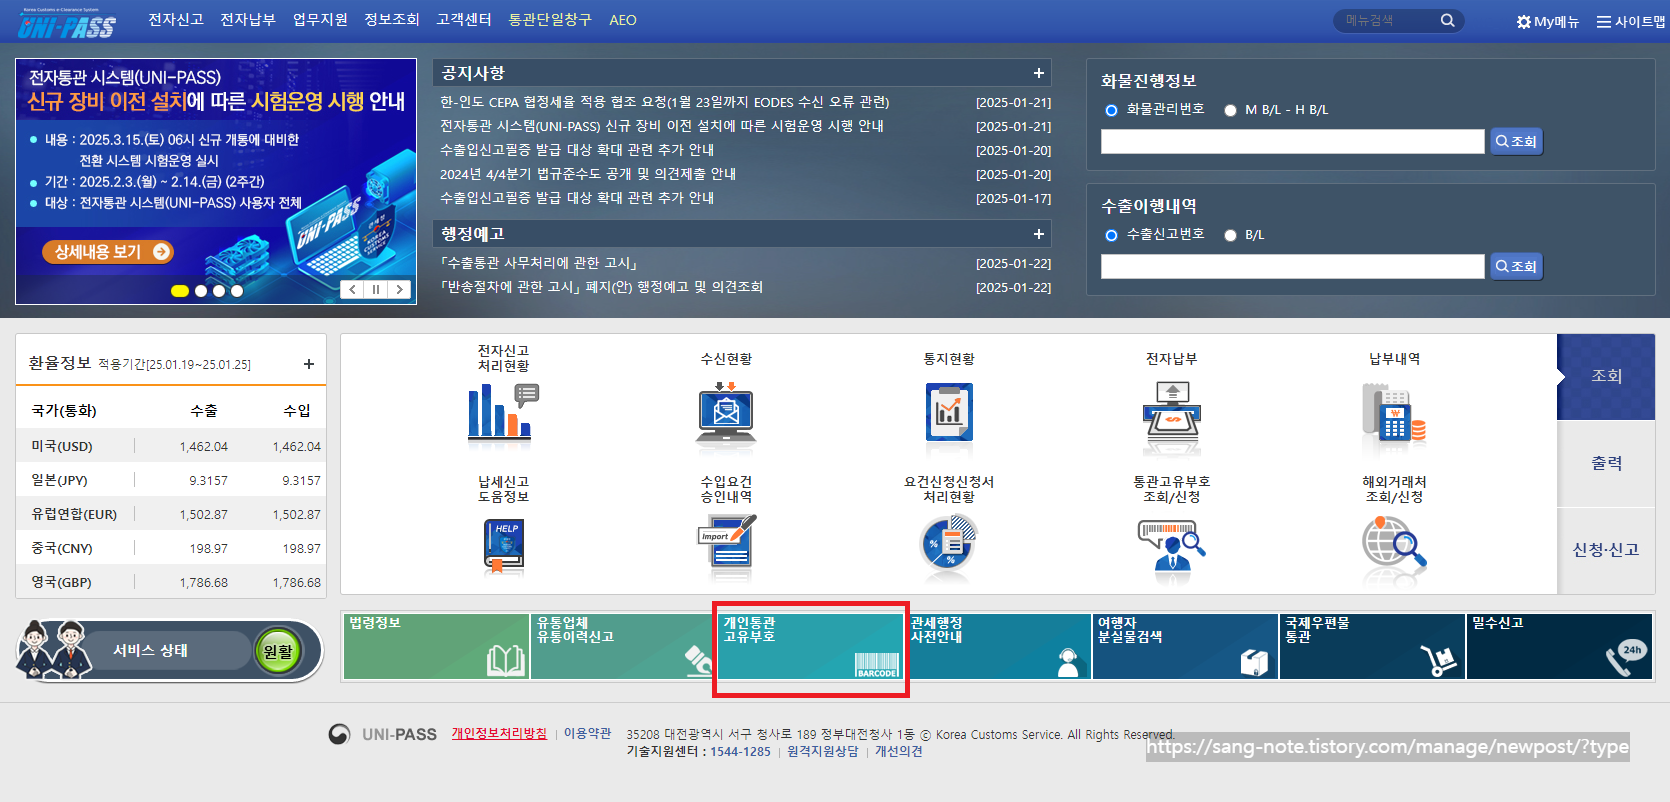The image size is (1670, 802).
Task: Open the 전자신고 top menu
Action: 176,20
